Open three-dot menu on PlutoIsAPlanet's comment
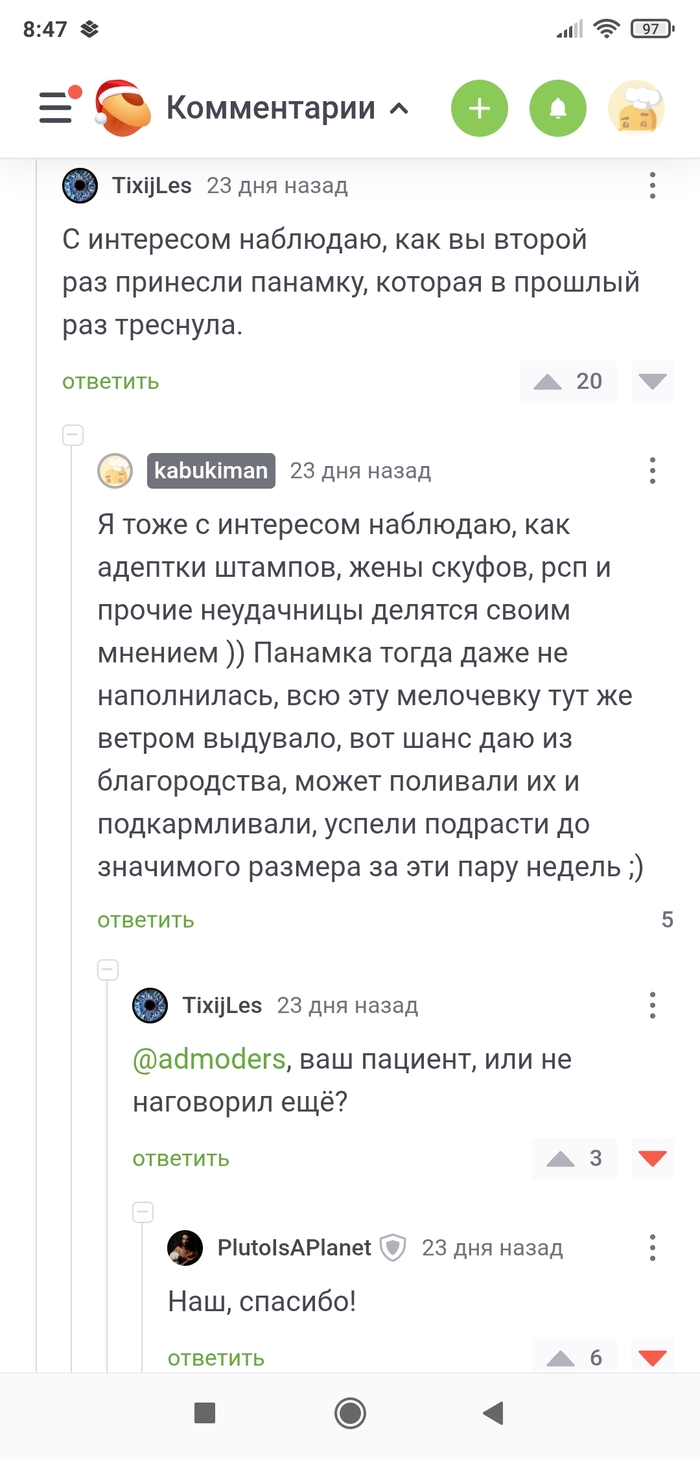Viewport: 700px width, 1457px height. click(652, 1247)
